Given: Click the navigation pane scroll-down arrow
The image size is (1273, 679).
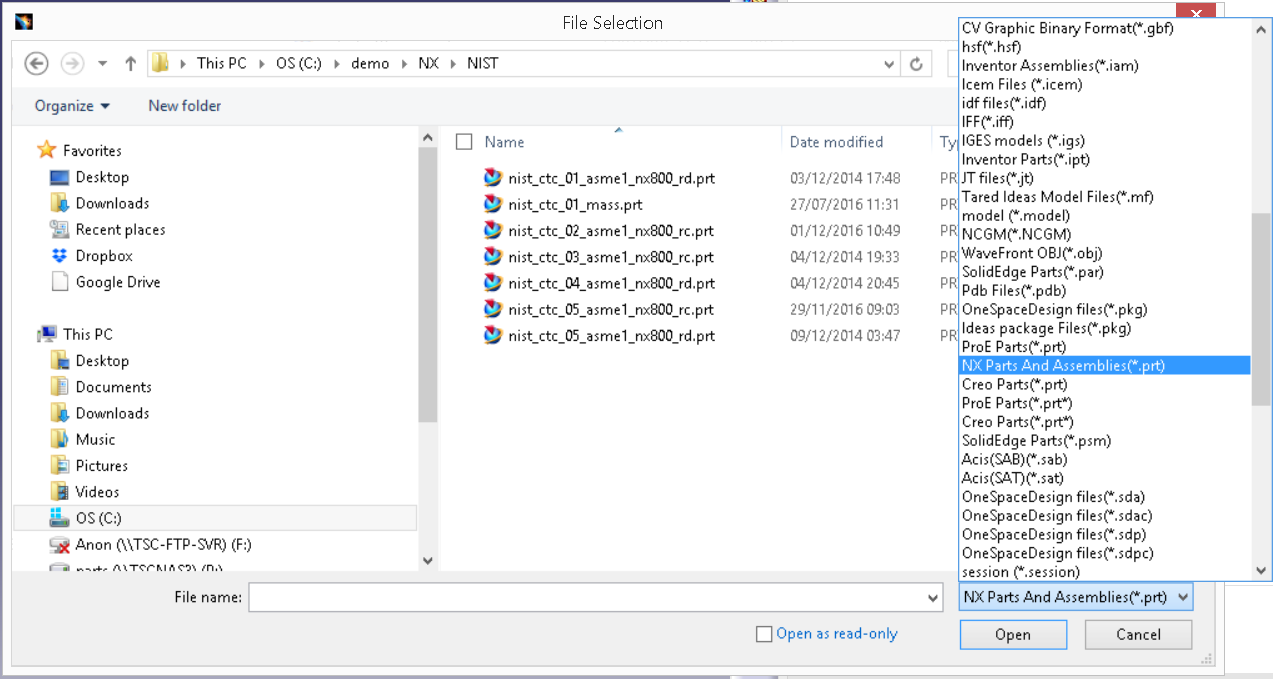Looking at the screenshot, I should [x=428, y=561].
